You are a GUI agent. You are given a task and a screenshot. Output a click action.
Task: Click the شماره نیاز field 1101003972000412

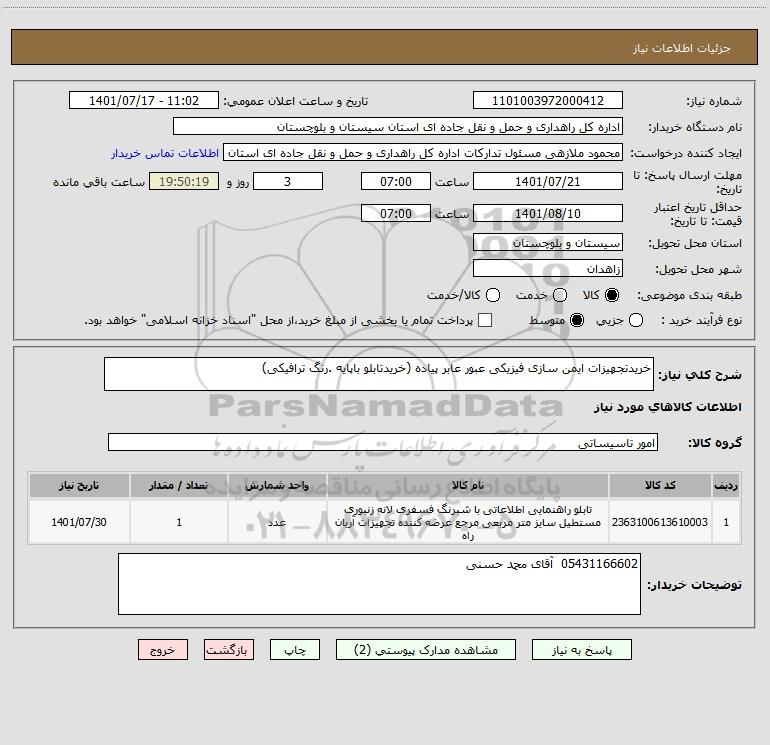point(548,101)
